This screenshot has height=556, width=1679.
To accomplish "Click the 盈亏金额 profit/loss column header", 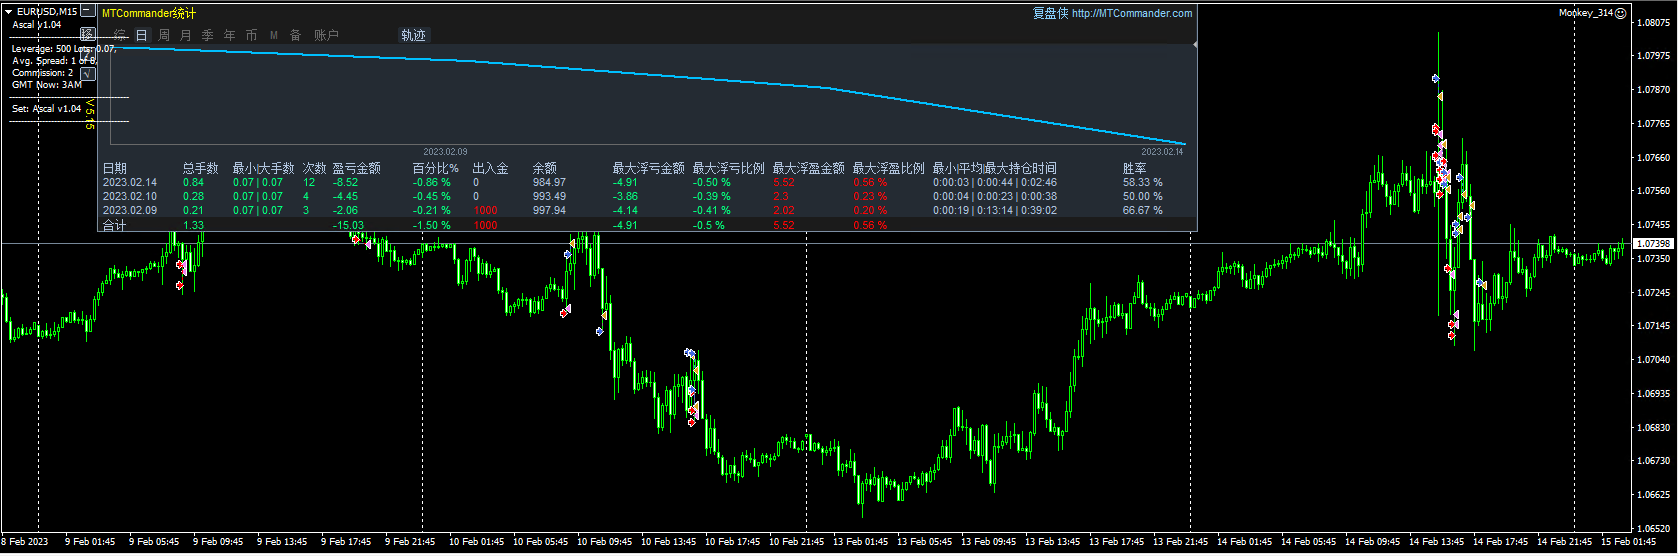I will (356, 168).
